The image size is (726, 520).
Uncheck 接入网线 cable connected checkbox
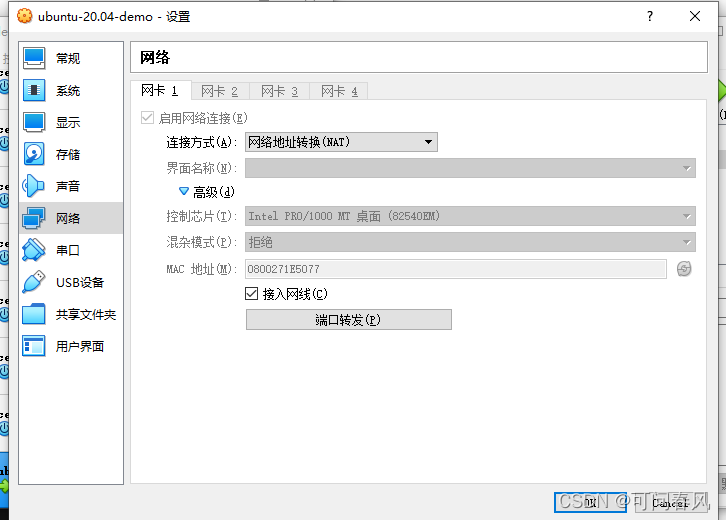(x=251, y=294)
